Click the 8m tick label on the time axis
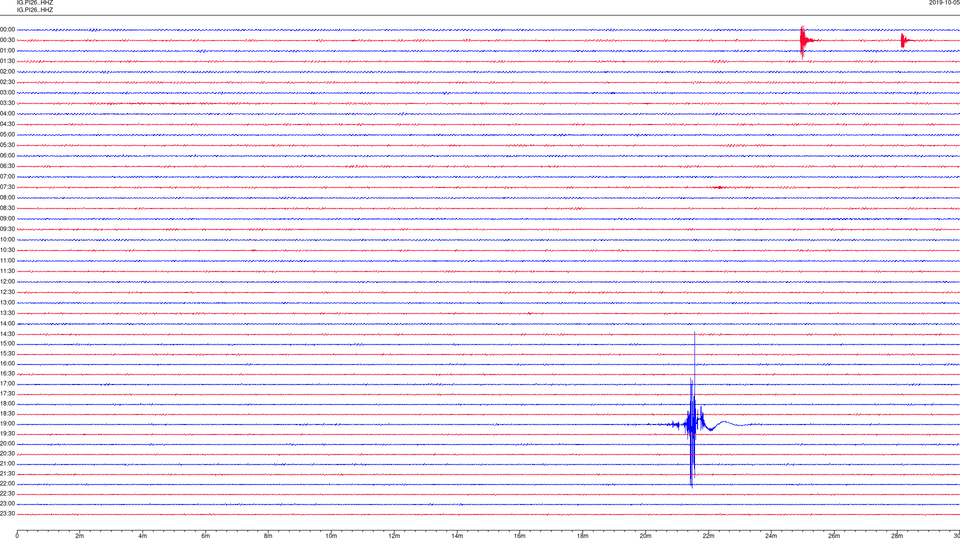Viewport: 960px width, 540px height. coord(268,536)
